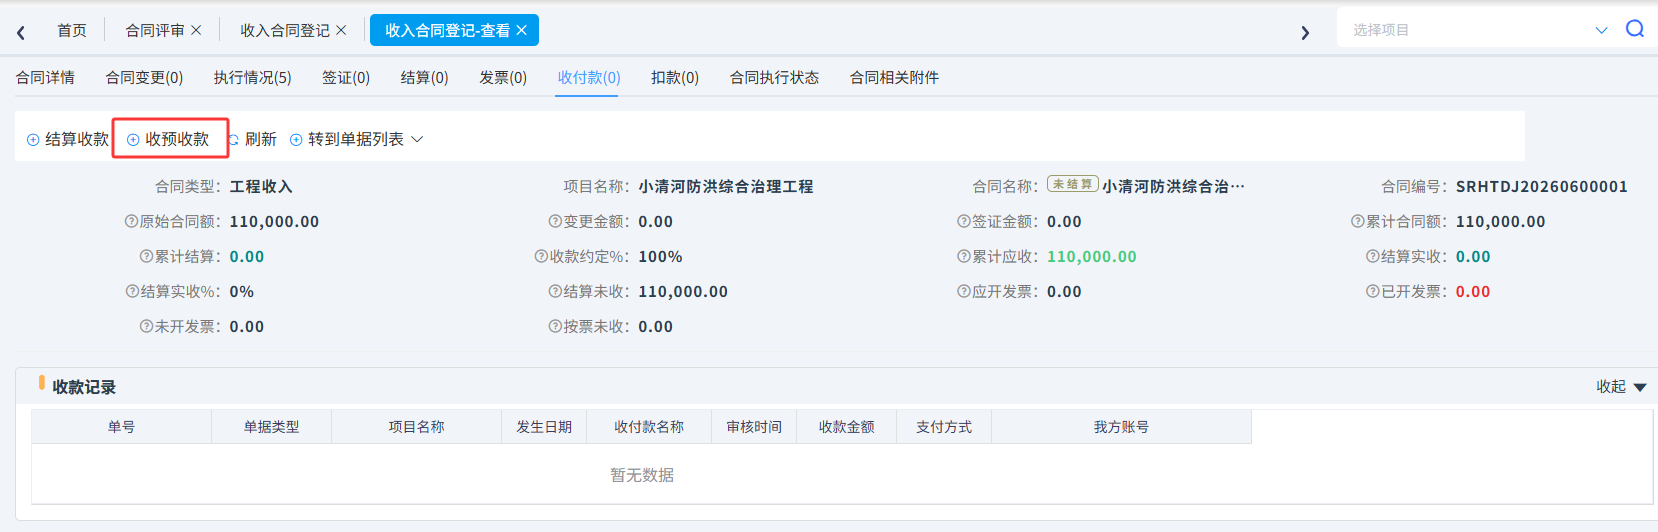Open the 扣款(0) sub-tab
The height and width of the screenshot is (532, 1658).
pyautogui.click(x=675, y=77)
